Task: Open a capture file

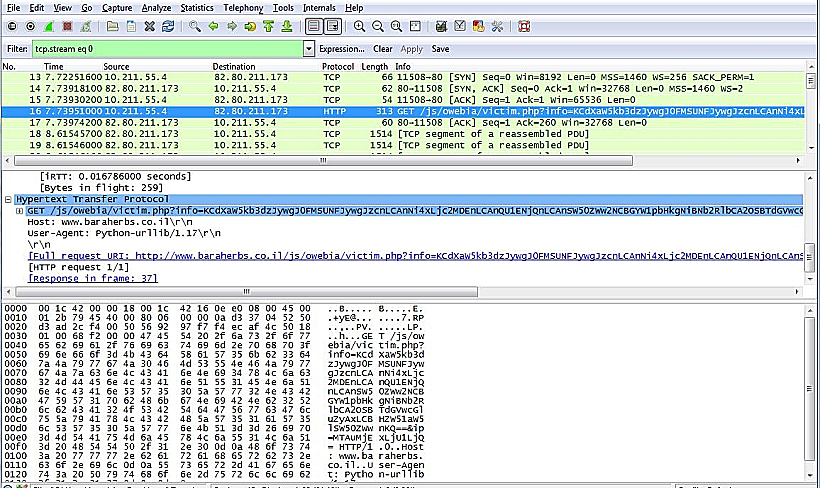Action: click(x=113, y=26)
